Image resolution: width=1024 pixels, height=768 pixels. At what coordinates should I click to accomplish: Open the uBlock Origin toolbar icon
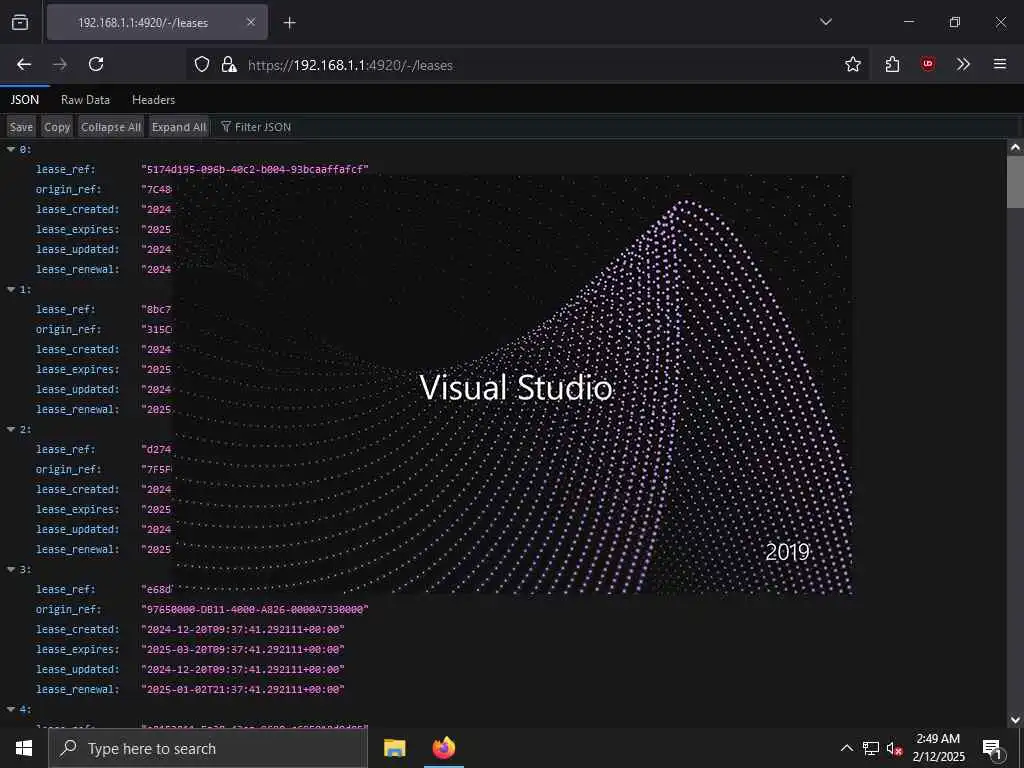coord(927,64)
